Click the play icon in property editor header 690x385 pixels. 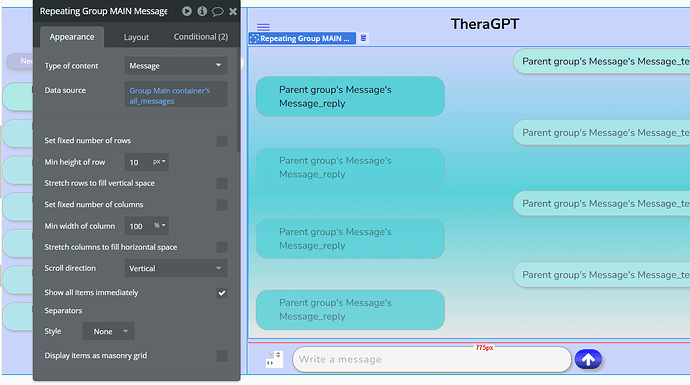187,11
